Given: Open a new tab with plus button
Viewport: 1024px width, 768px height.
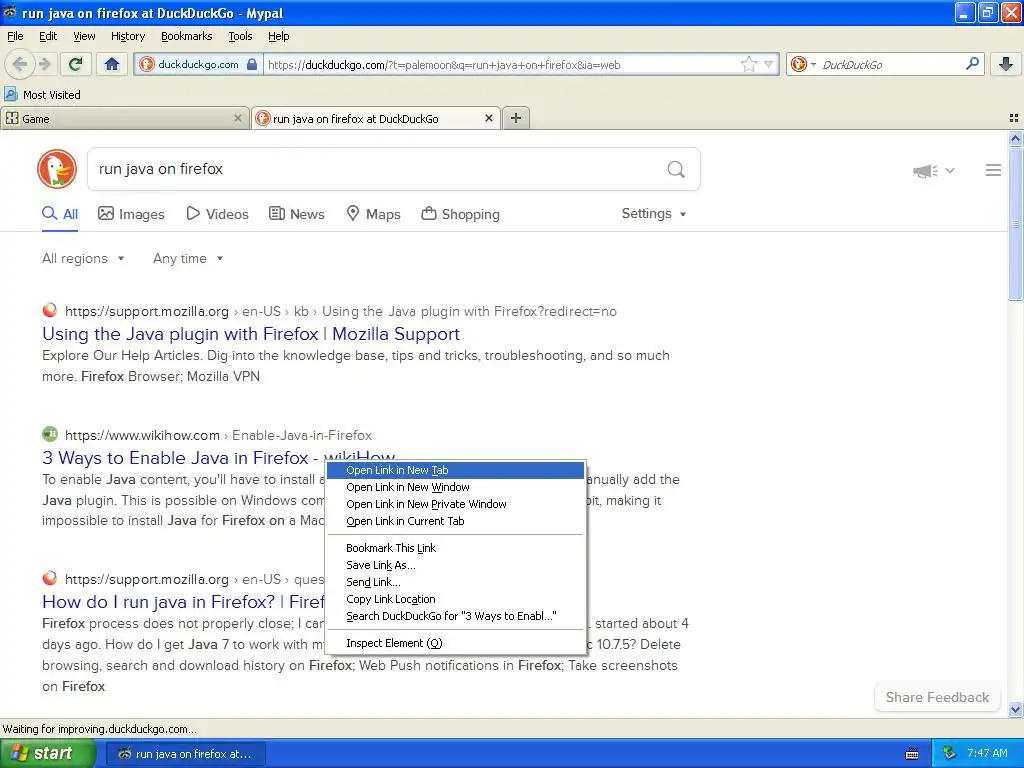Looking at the screenshot, I should coord(516,118).
